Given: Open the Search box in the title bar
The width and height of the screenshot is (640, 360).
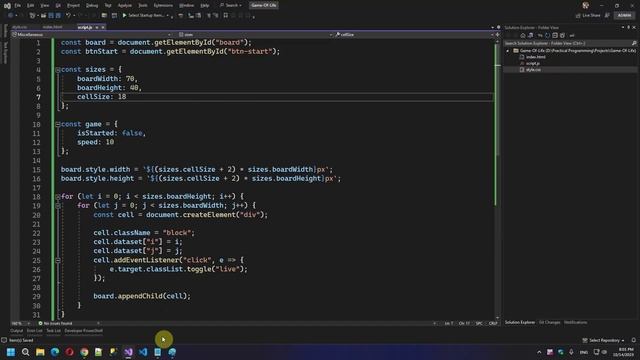Looking at the screenshot, I should click(231, 5).
